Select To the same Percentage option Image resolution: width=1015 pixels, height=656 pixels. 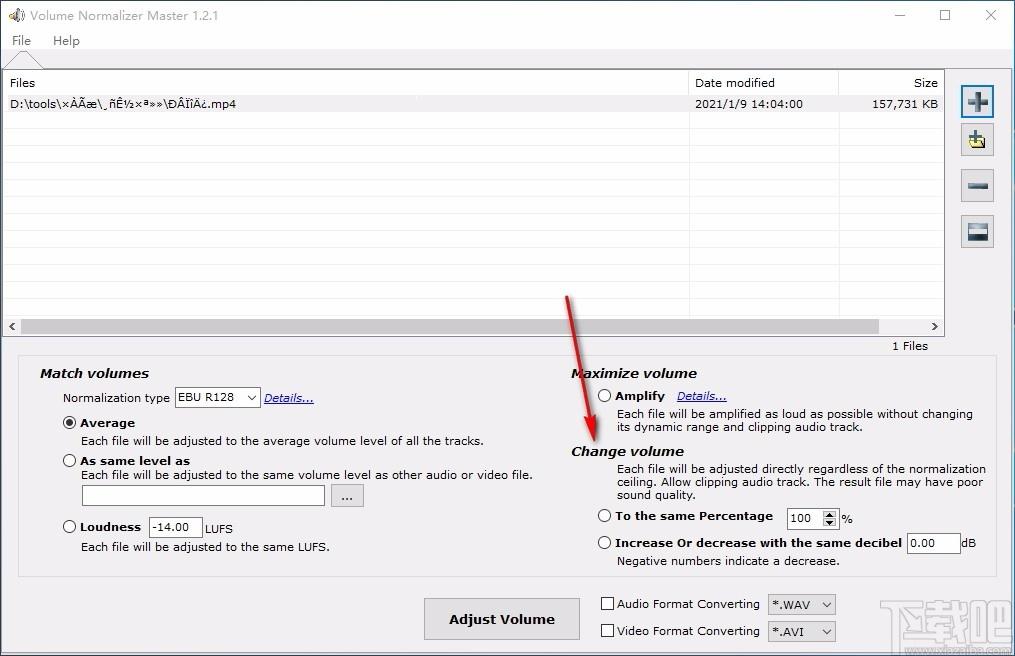604,515
